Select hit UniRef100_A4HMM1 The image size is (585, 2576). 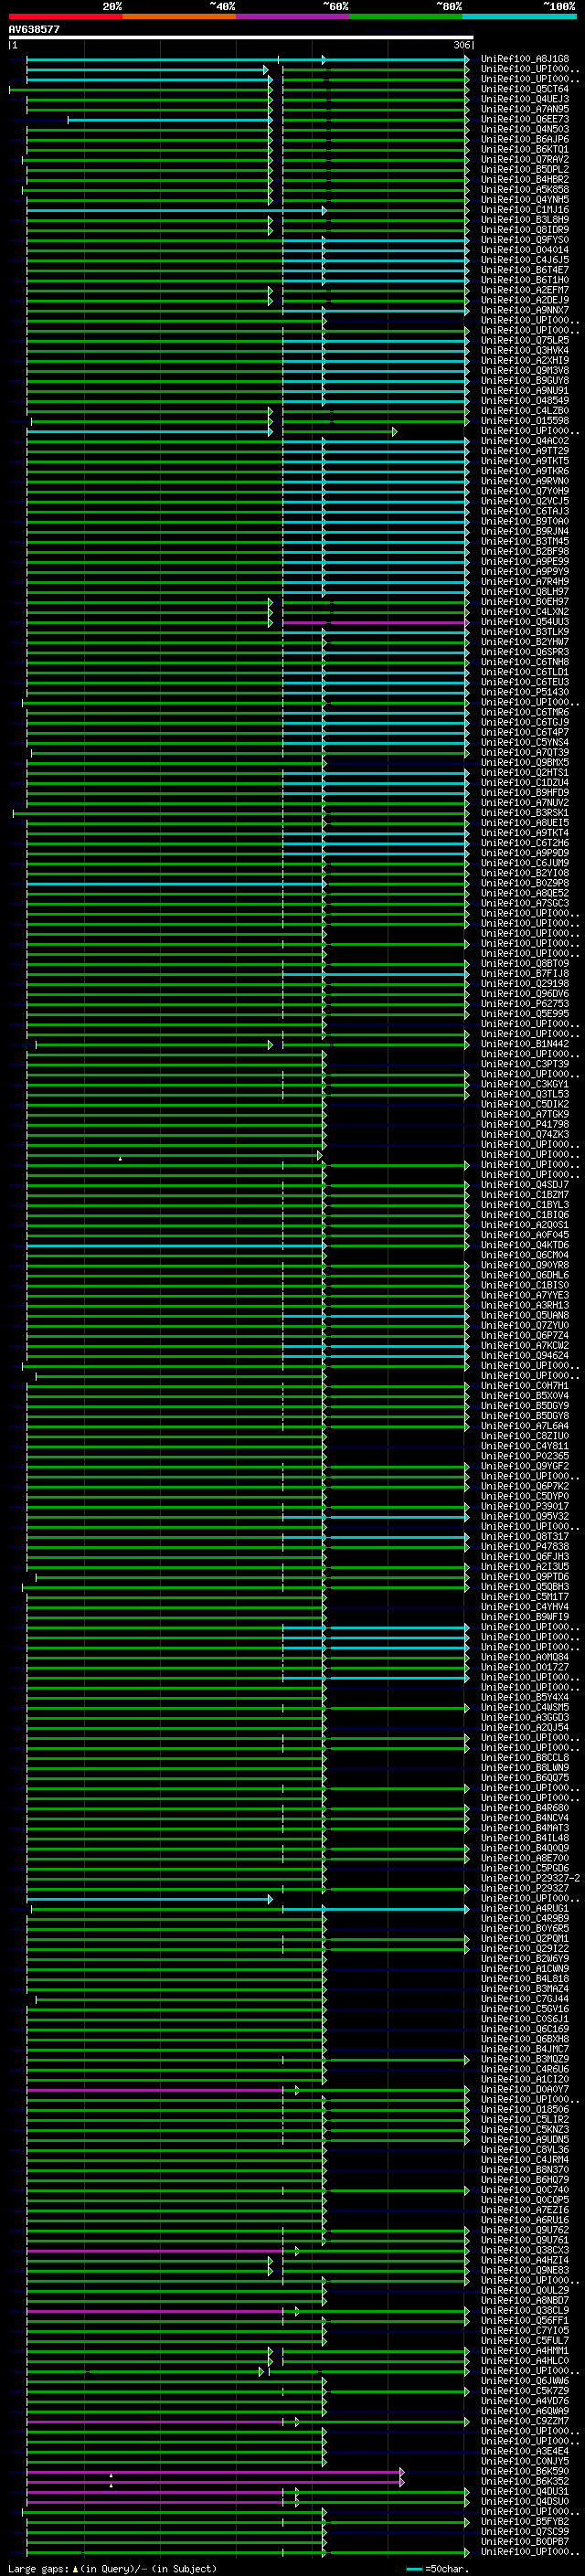click(525, 2350)
